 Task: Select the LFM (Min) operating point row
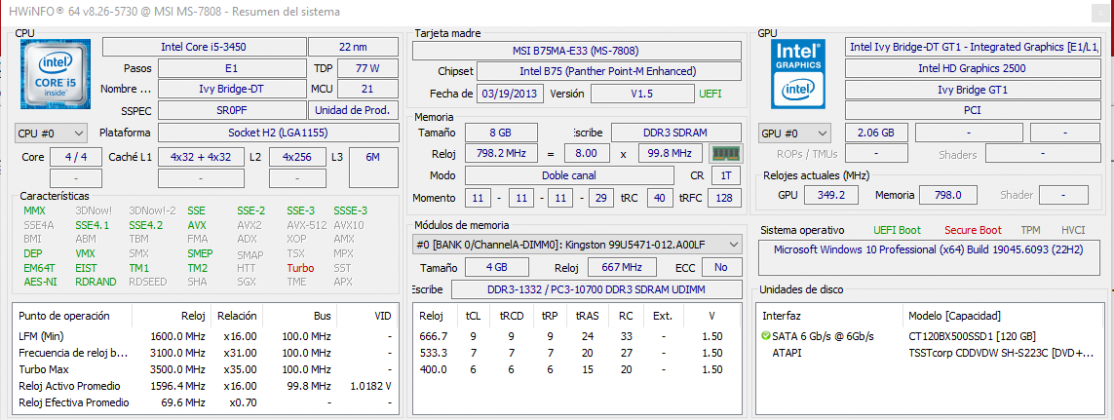205,336
